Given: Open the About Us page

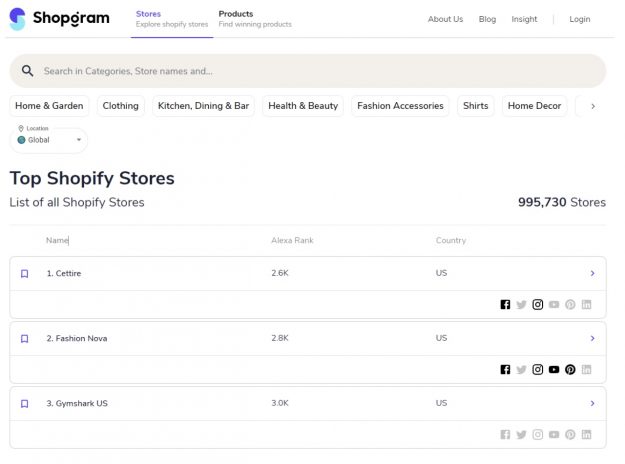Looking at the screenshot, I should tap(445, 19).
